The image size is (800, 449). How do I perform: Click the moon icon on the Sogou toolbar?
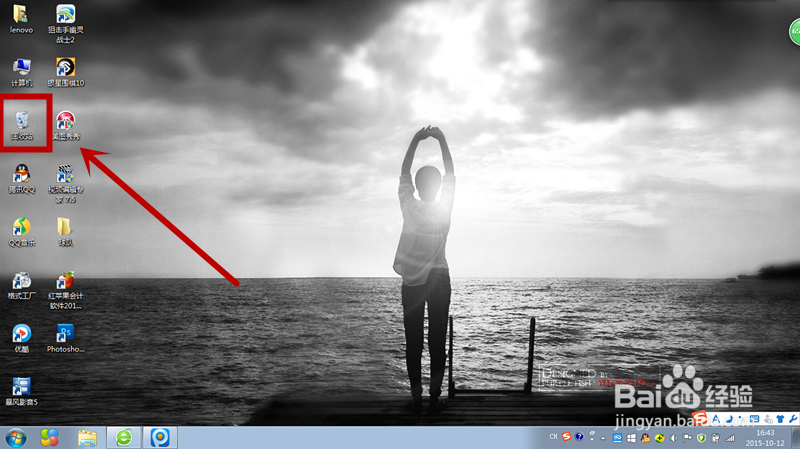coord(729,419)
